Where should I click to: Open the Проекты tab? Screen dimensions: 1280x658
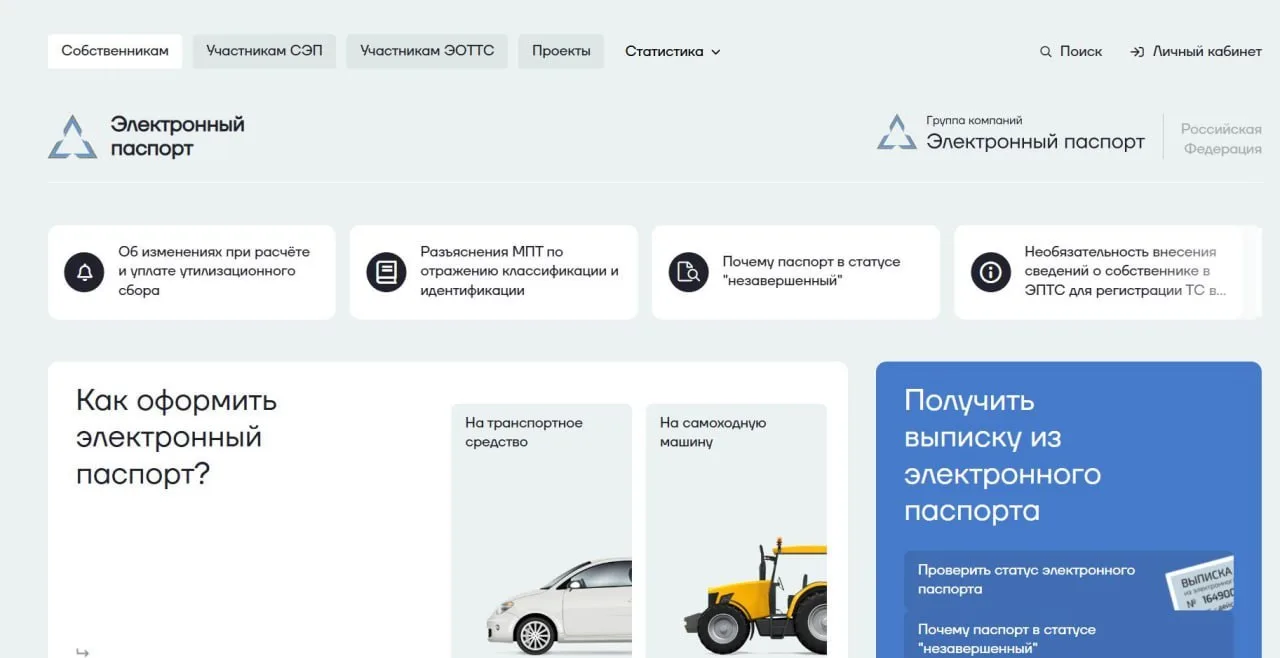coord(561,51)
